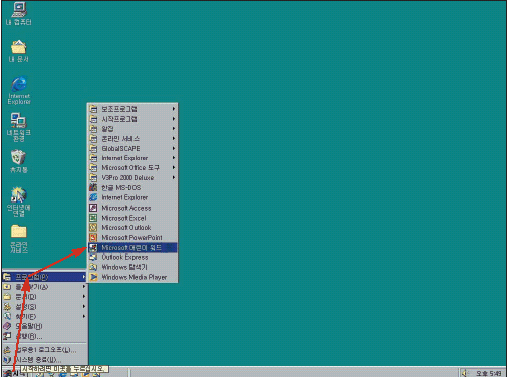Select the Online Services folder on desktop
This screenshot has width=507, height=377.
(19, 239)
